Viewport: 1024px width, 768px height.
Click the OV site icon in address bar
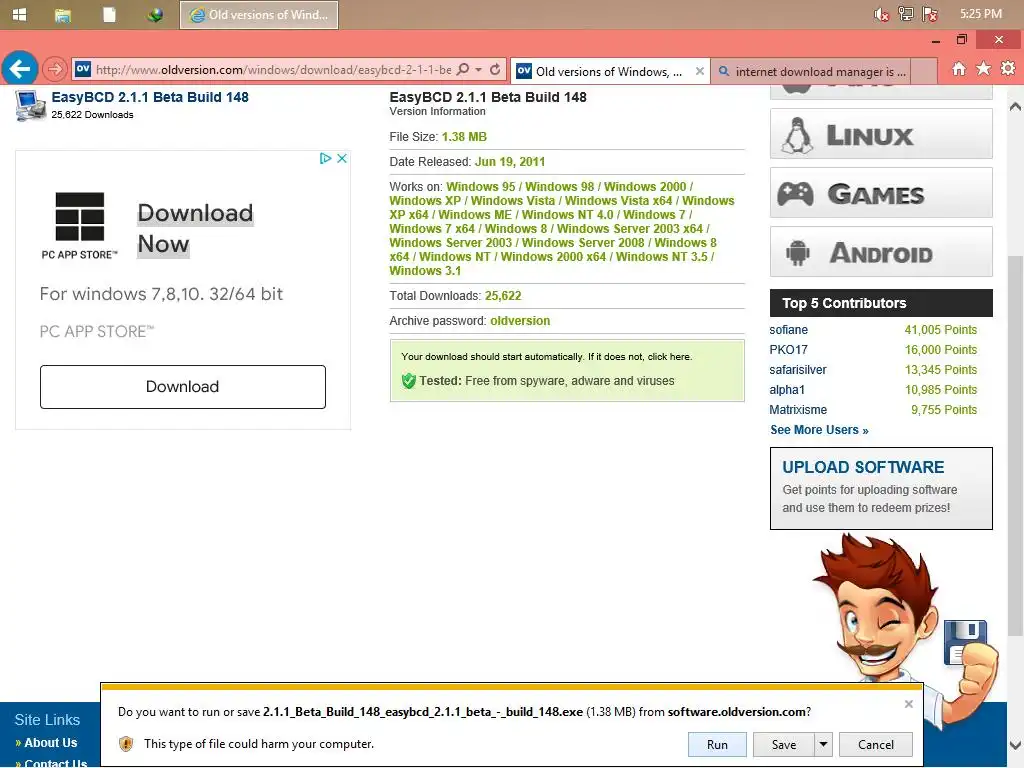click(83, 69)
